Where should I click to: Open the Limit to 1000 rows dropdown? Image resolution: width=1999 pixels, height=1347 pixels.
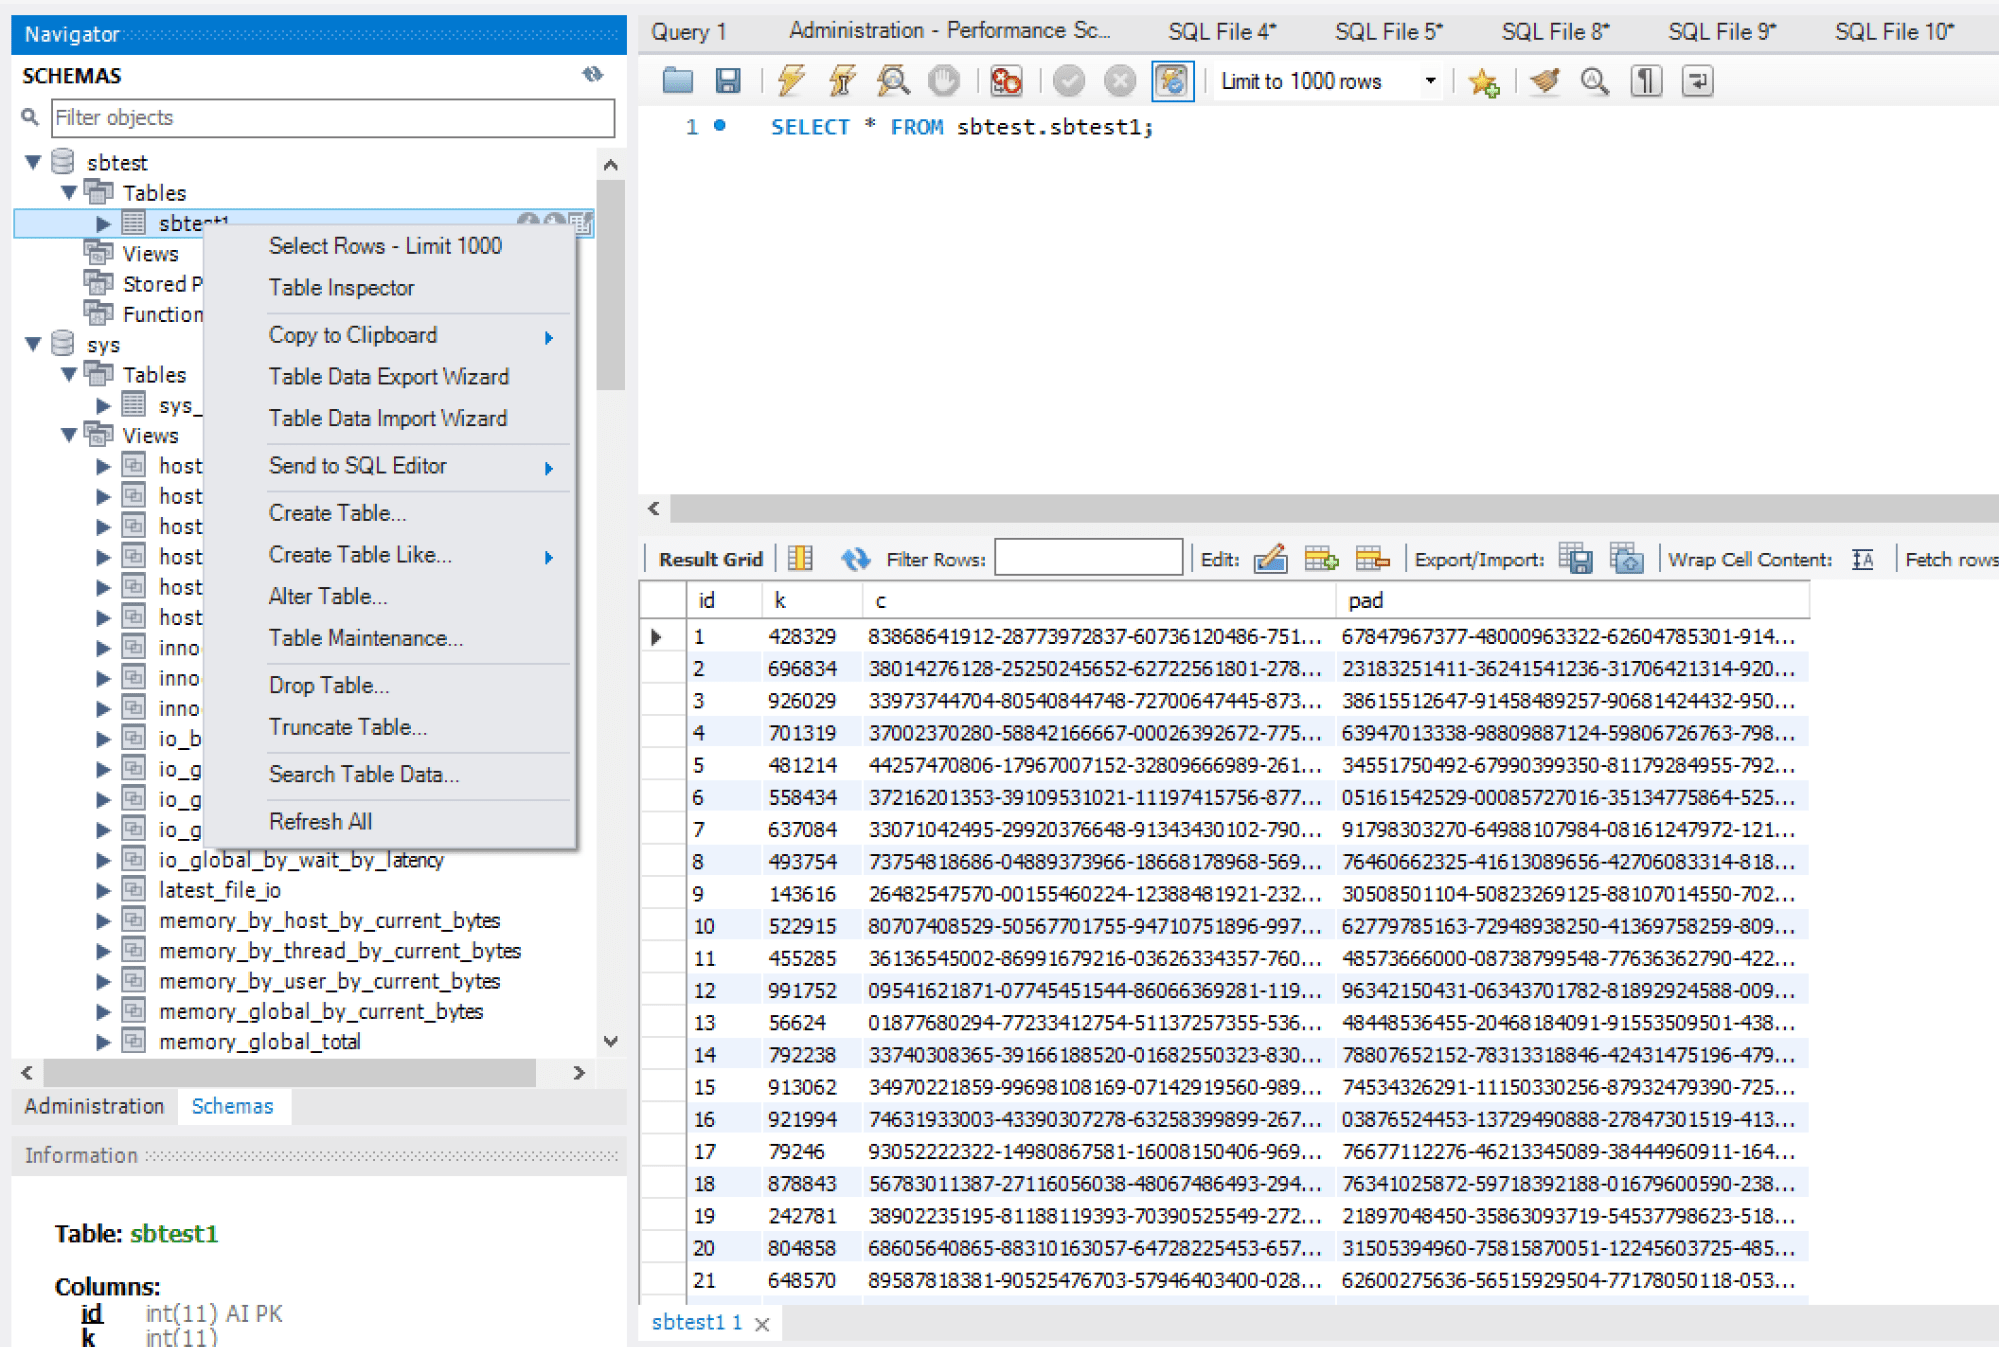1432,81
